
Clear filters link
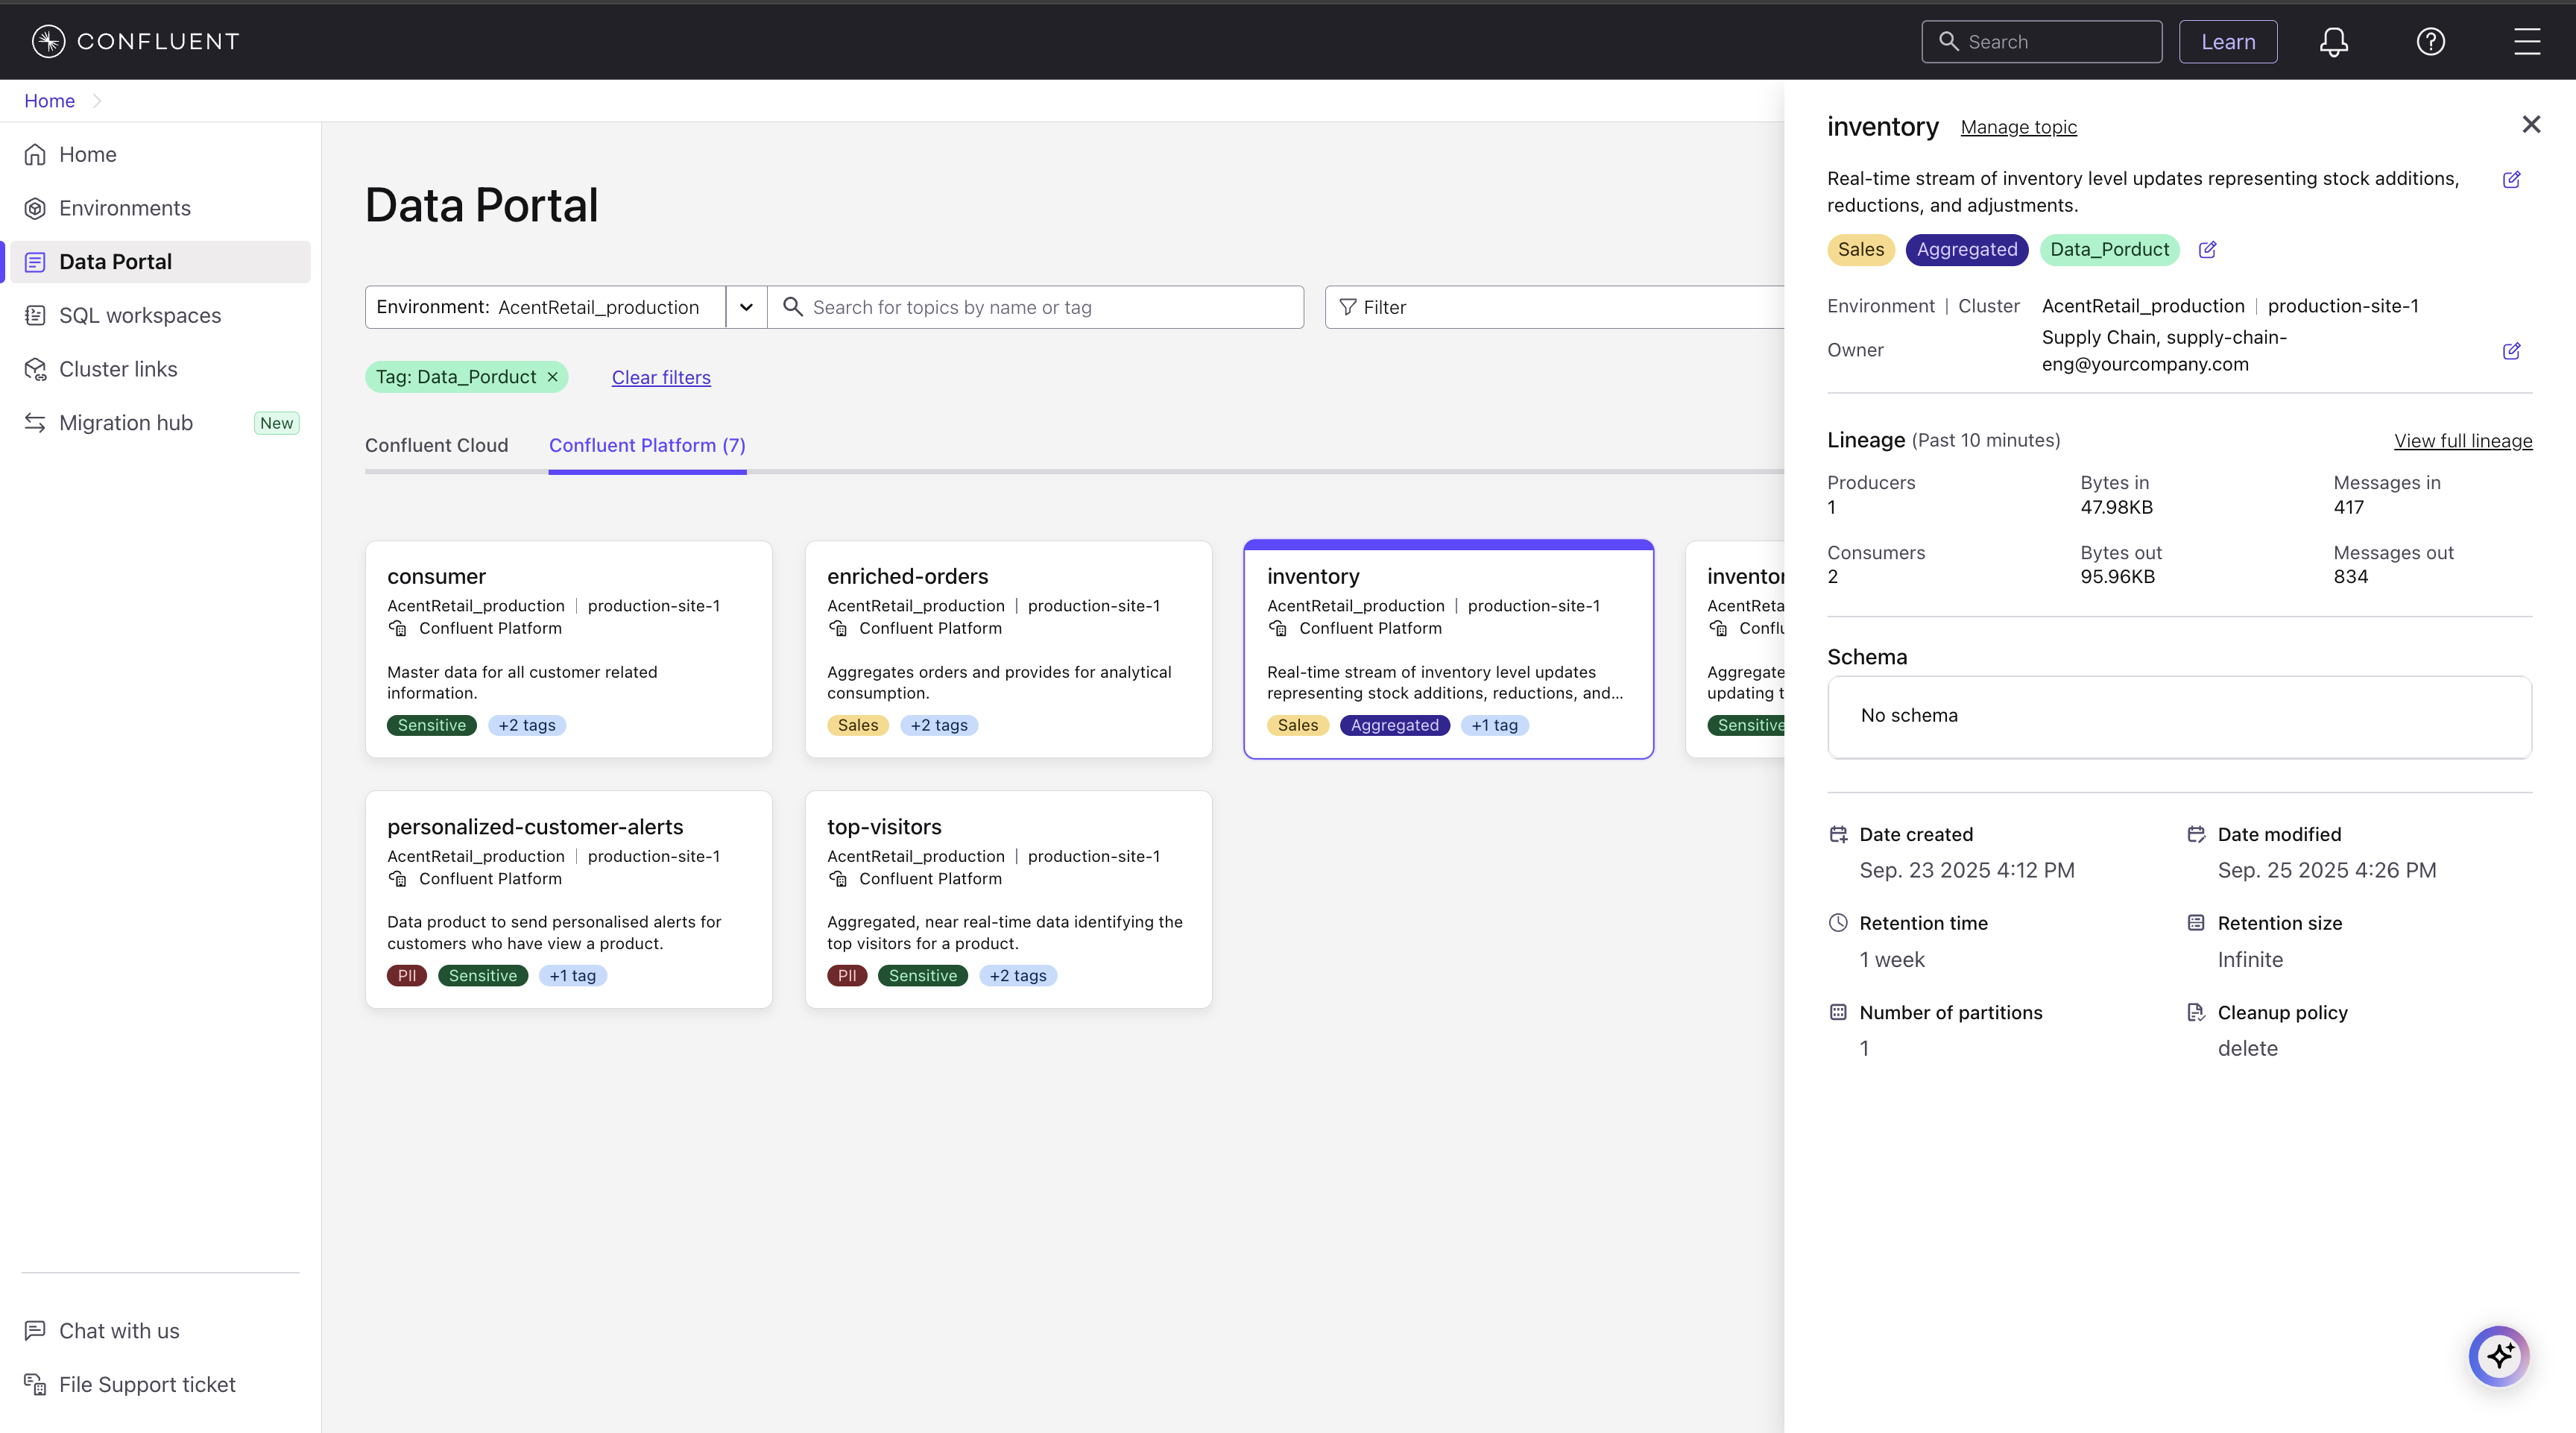point(661,377)
